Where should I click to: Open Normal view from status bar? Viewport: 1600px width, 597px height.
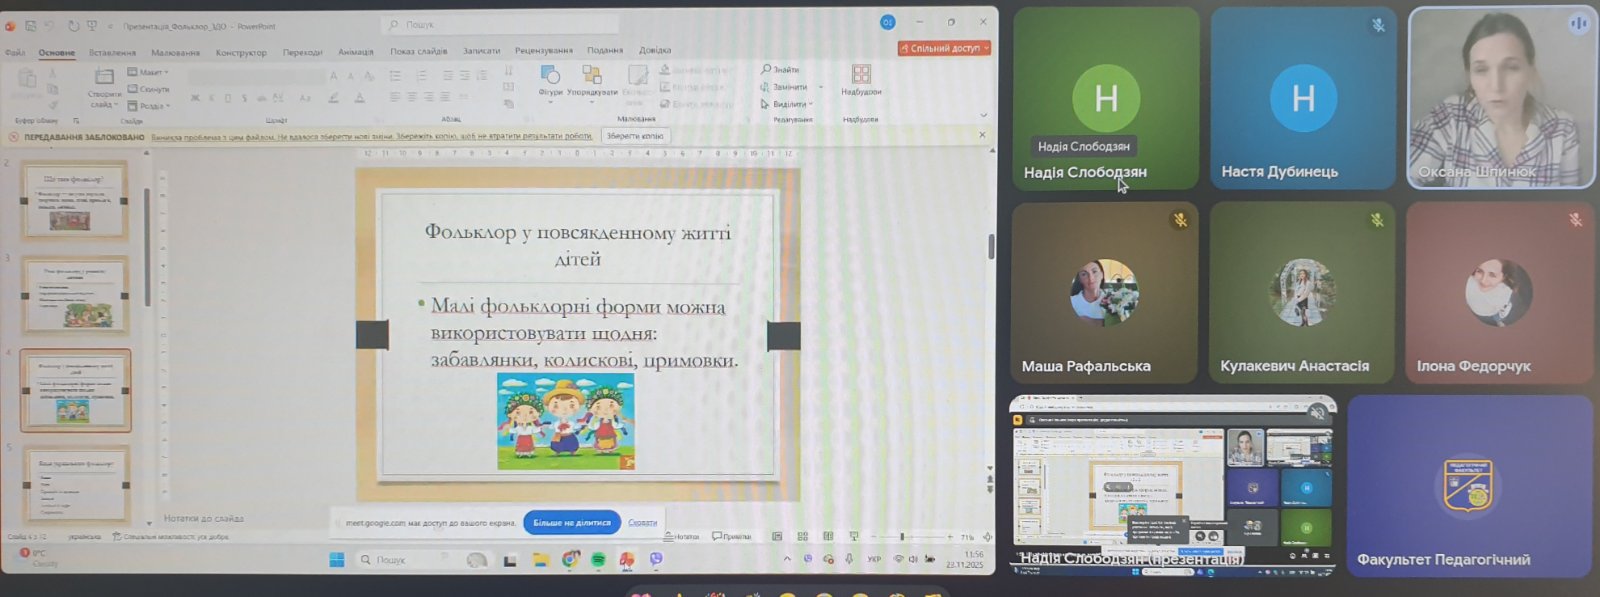(x=777, y=537)
